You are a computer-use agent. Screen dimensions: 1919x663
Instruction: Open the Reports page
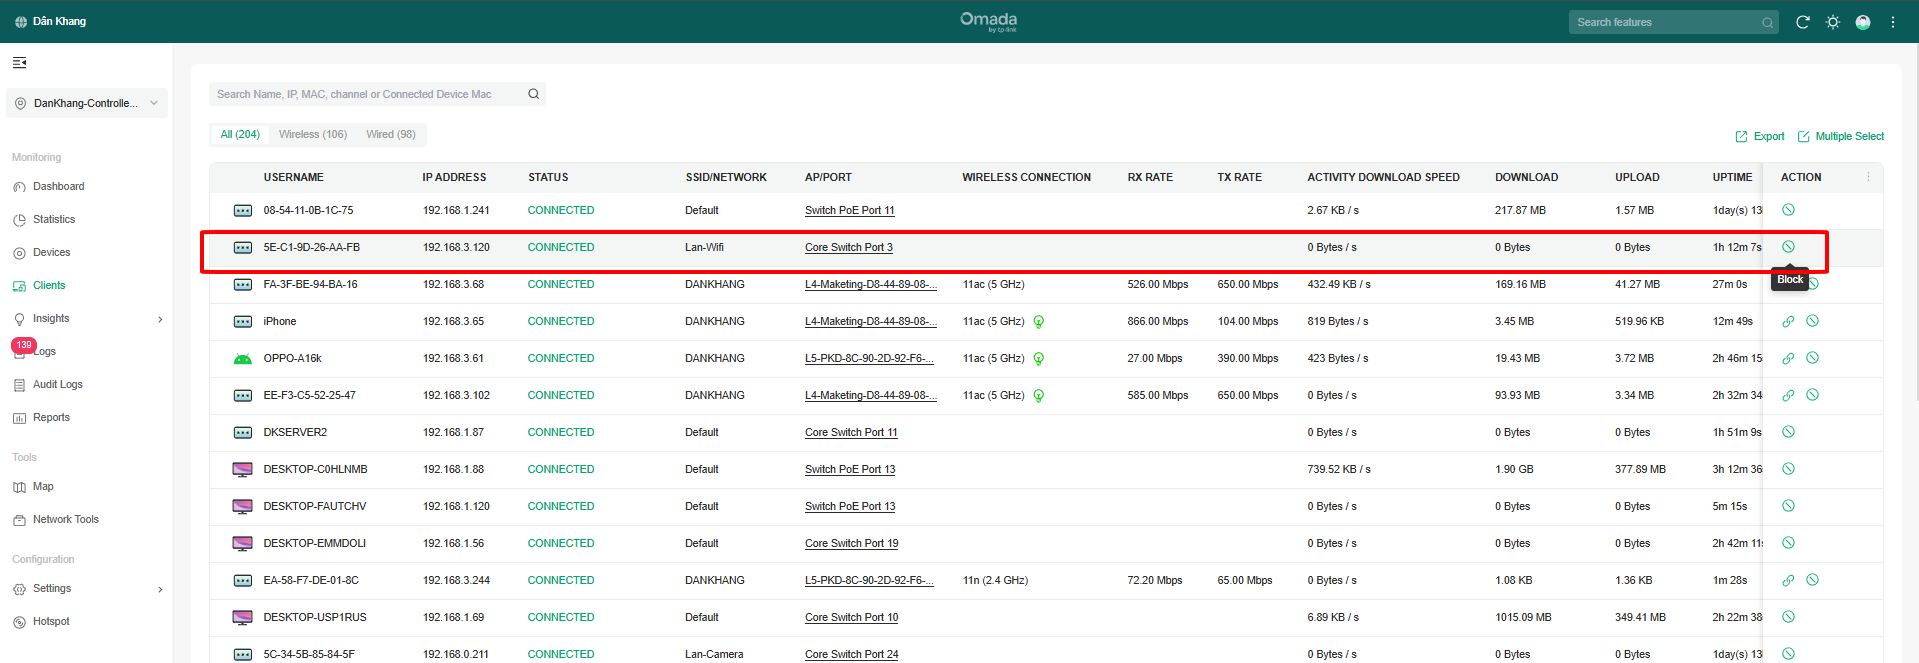51,417
